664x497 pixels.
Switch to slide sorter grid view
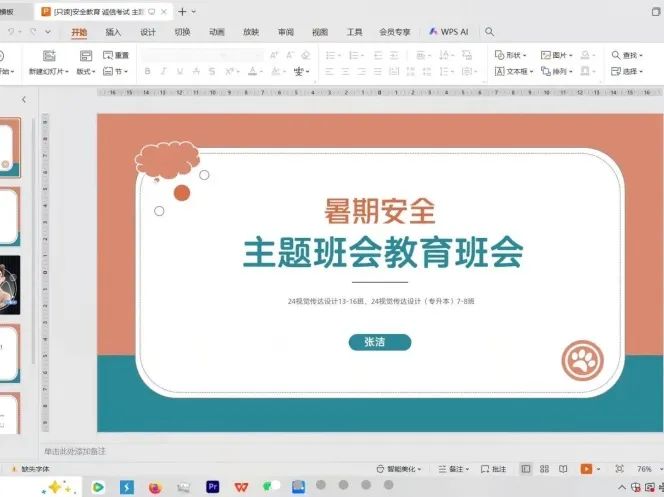point(544,468)
